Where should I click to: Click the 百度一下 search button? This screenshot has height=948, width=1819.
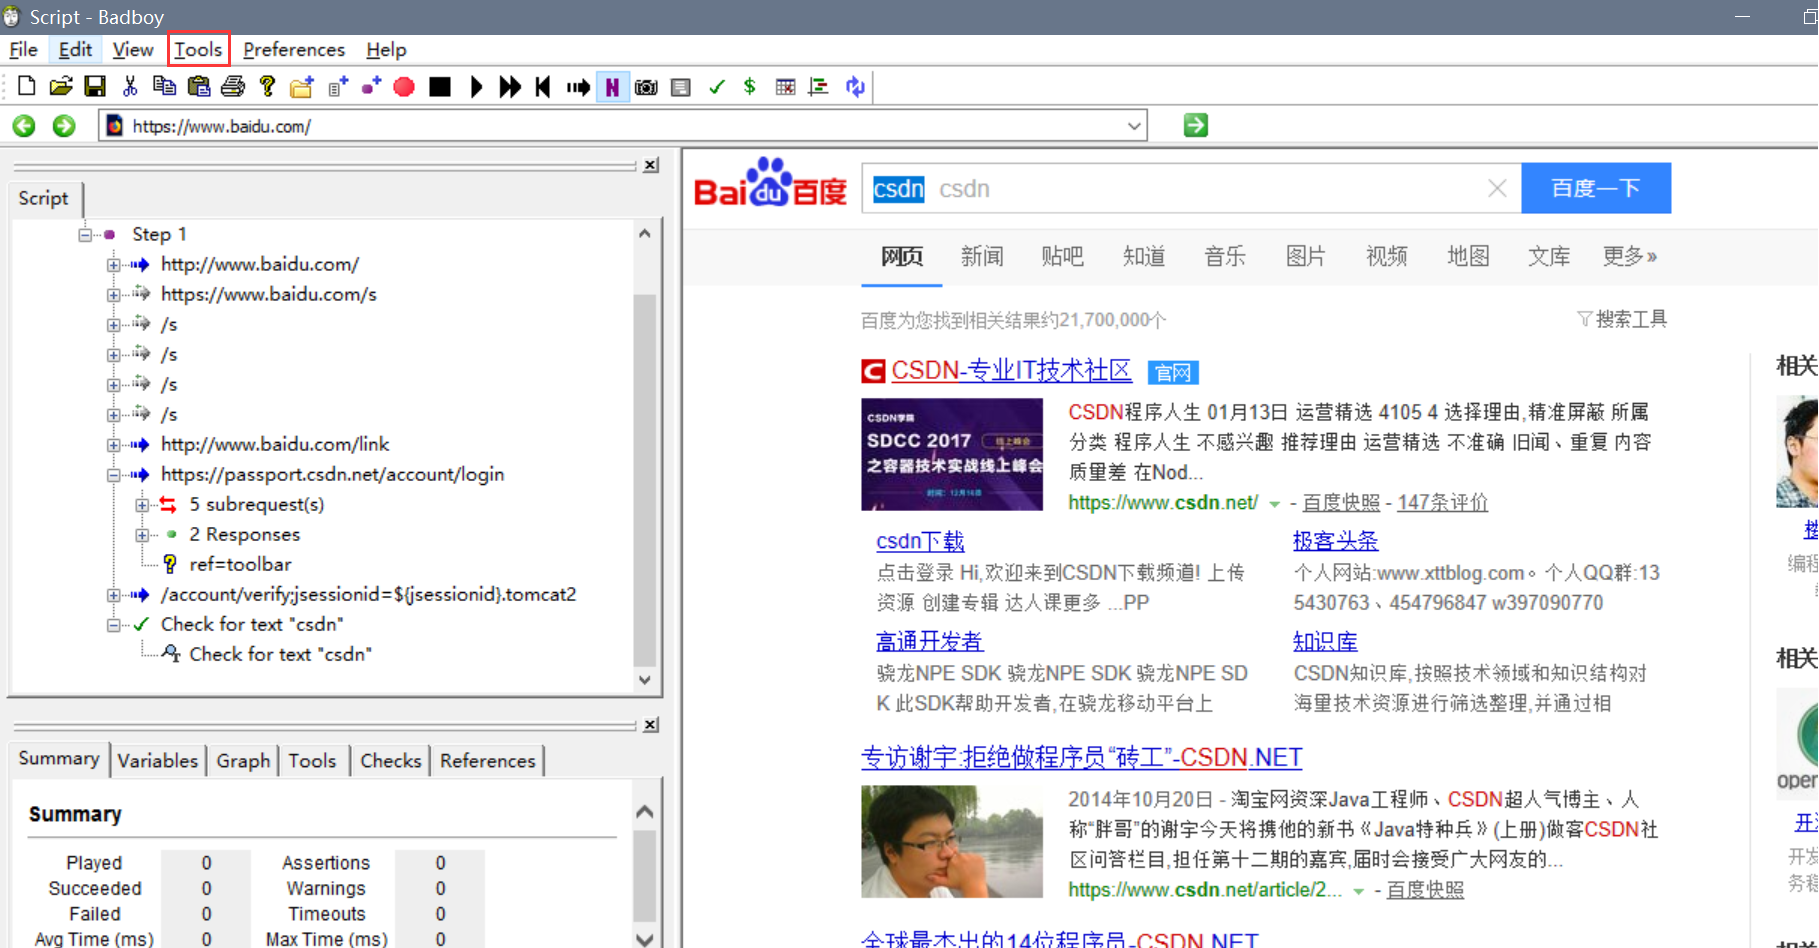[x=1596, y=188]
